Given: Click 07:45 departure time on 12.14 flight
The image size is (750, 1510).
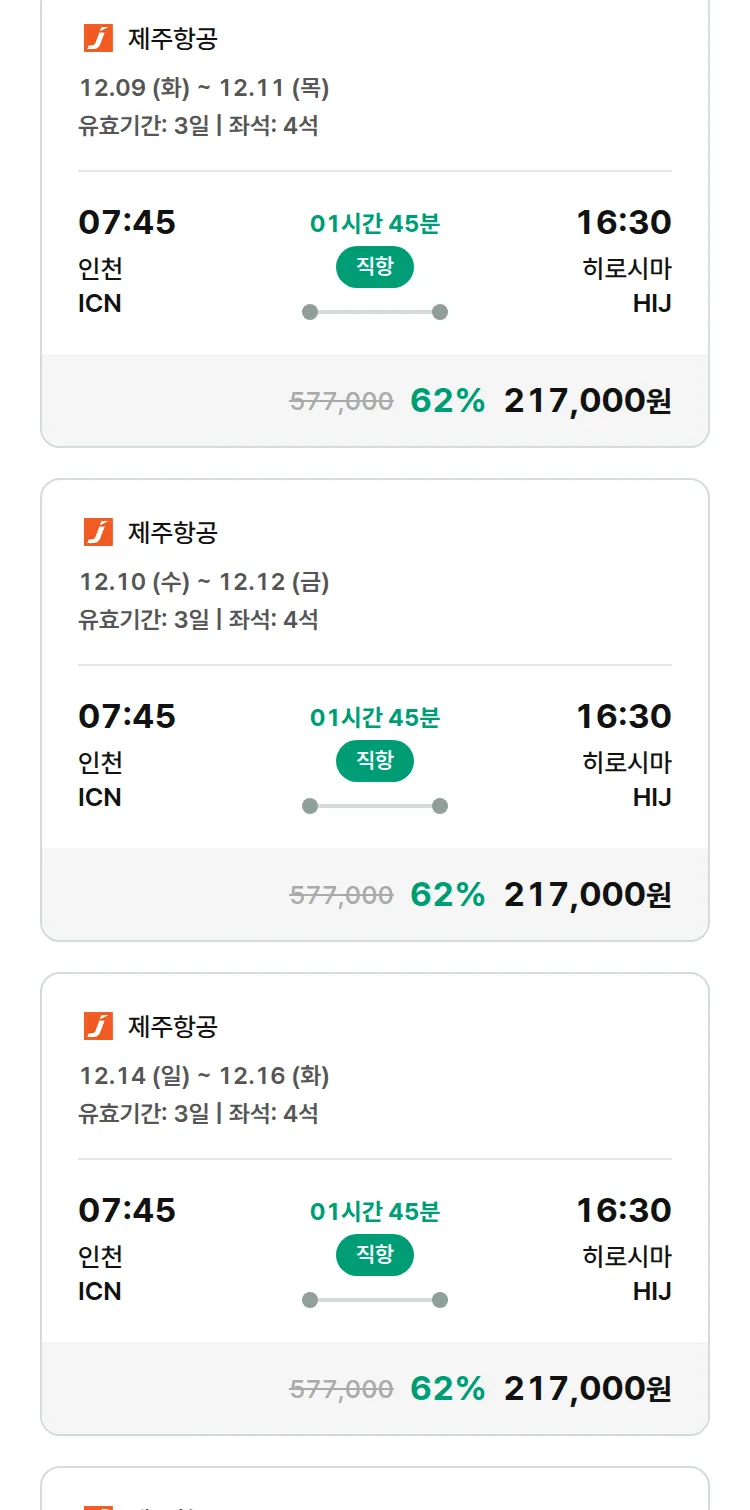Looking at the screenshot, I should (127, 1210).
